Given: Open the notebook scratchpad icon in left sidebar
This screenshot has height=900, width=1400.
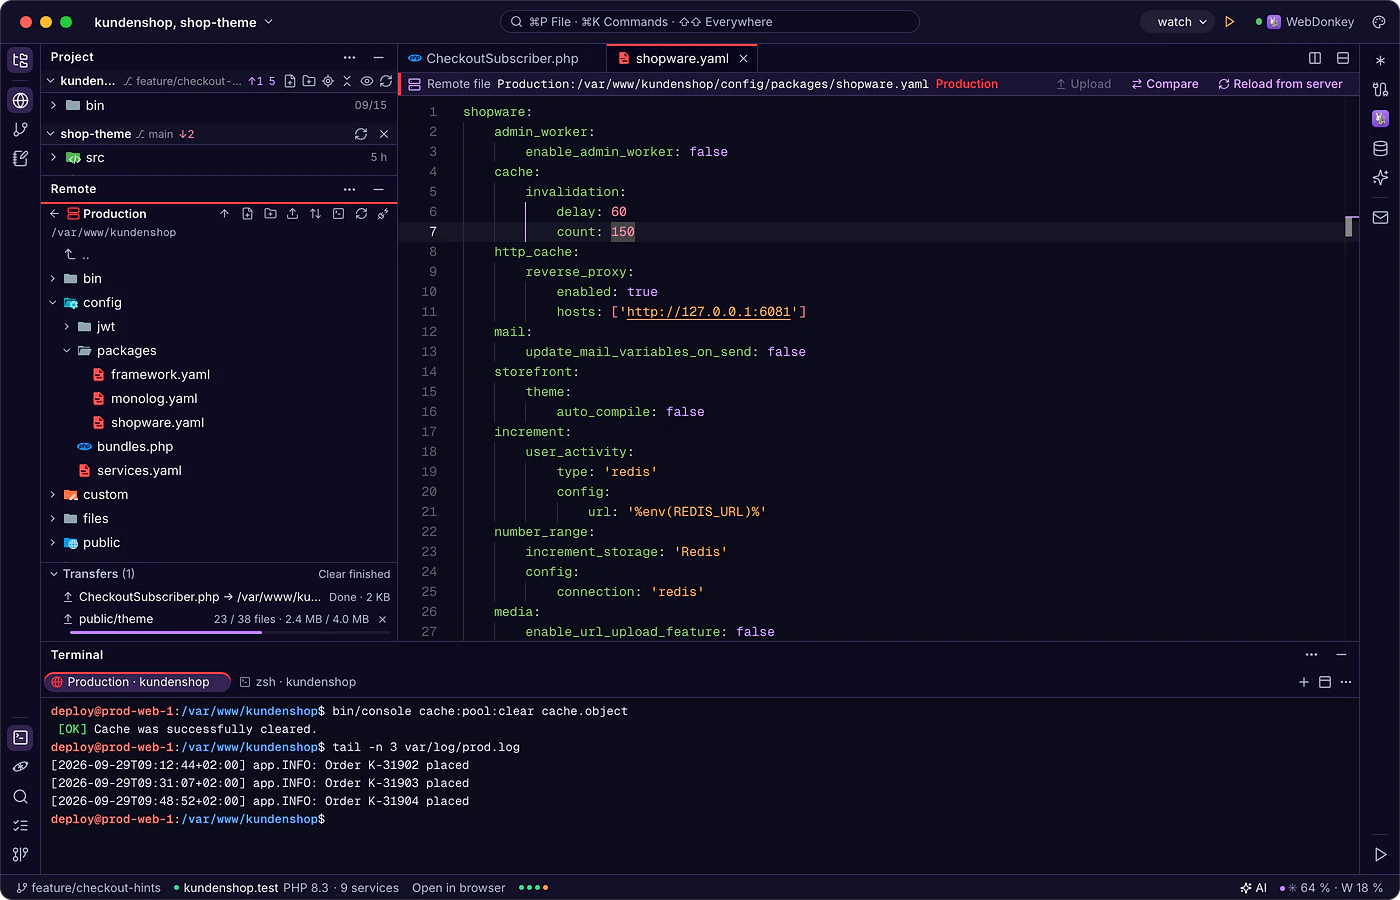Looking at the screenshot, I should click(x=20, y=158).
